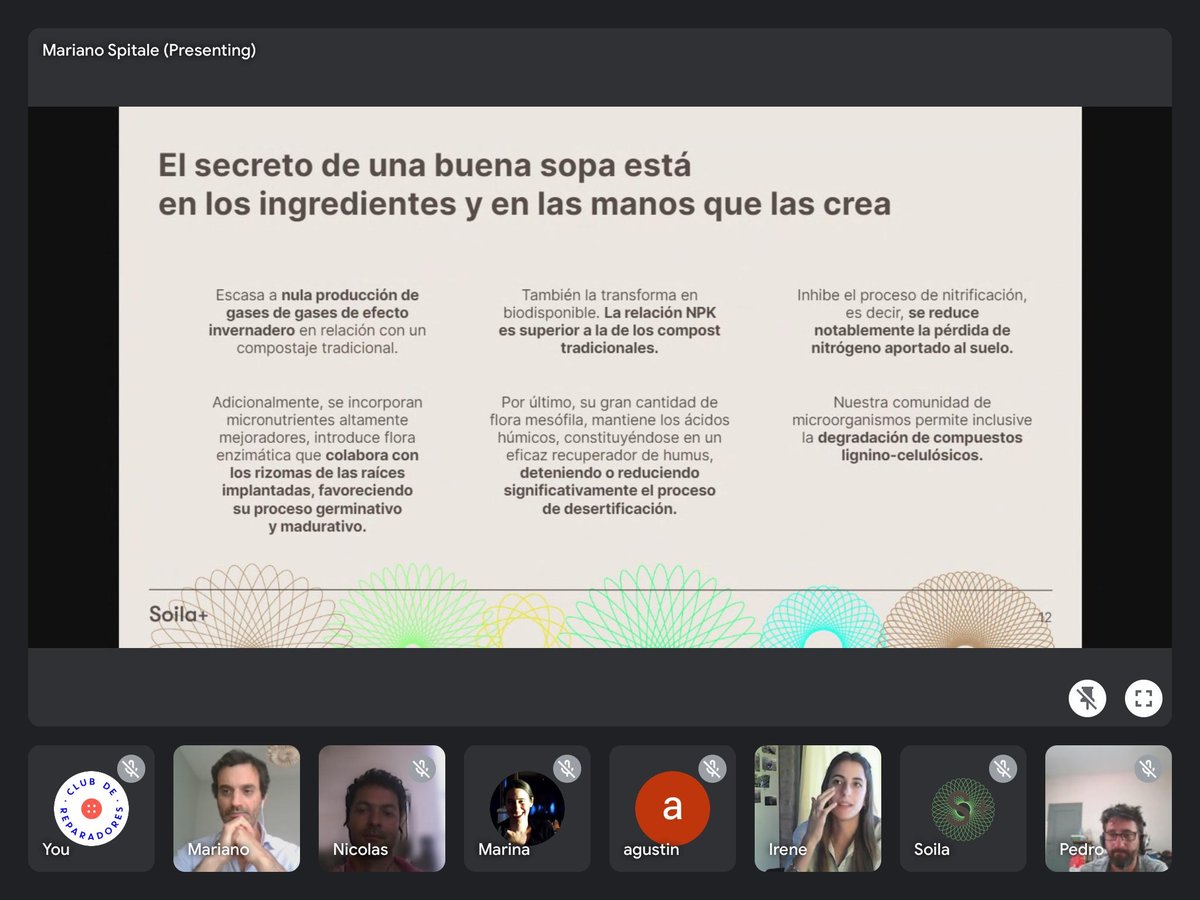The width and height of the screenshot is (1200, 900).
Task: Click paragraph about 'gases de efecto invernadero'
Action: coord(317,322)
